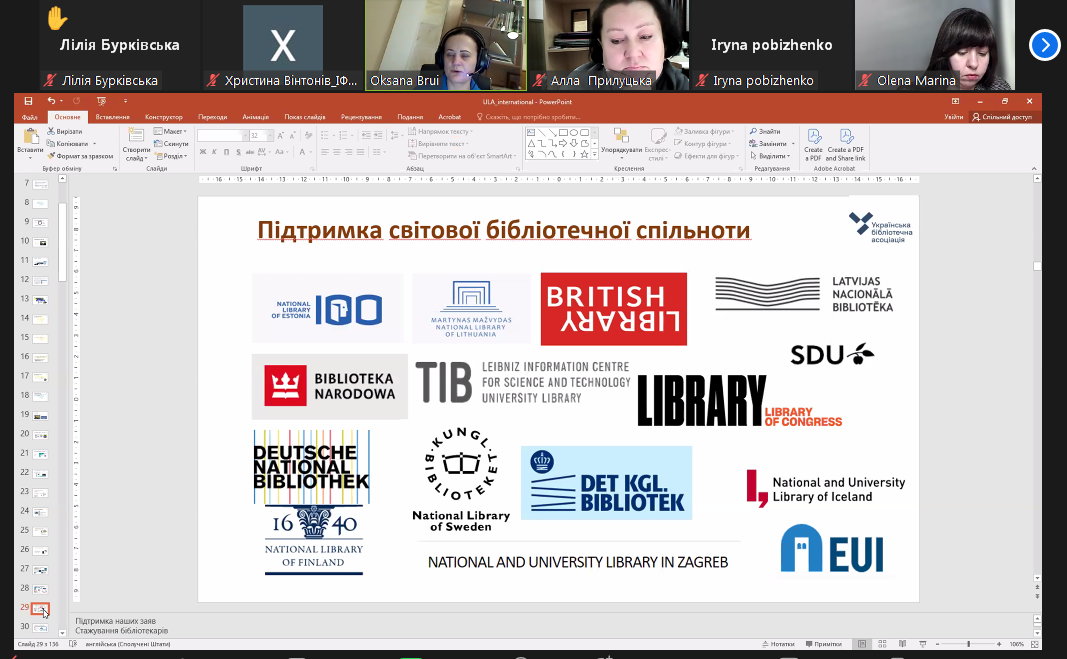Toggle text shadow (S)
This screenshot has width=1067, height=659.
pos(238,152)
